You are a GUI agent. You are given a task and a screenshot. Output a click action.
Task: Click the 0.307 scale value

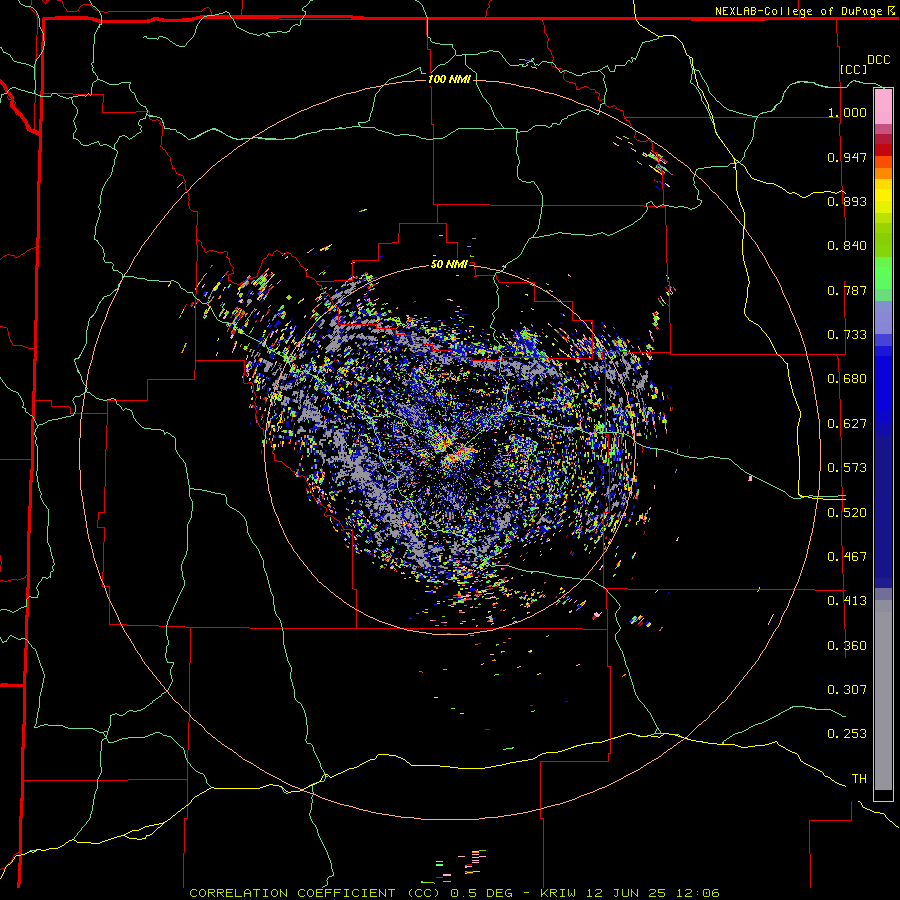pos(847,690)
